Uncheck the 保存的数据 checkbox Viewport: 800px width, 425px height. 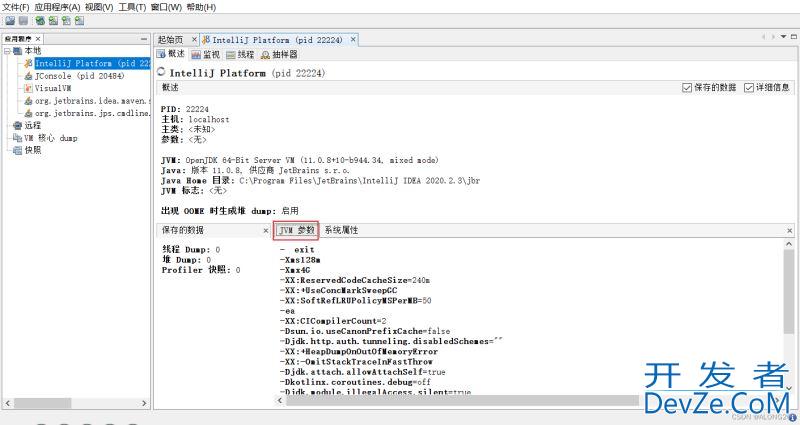pos(687,88)
